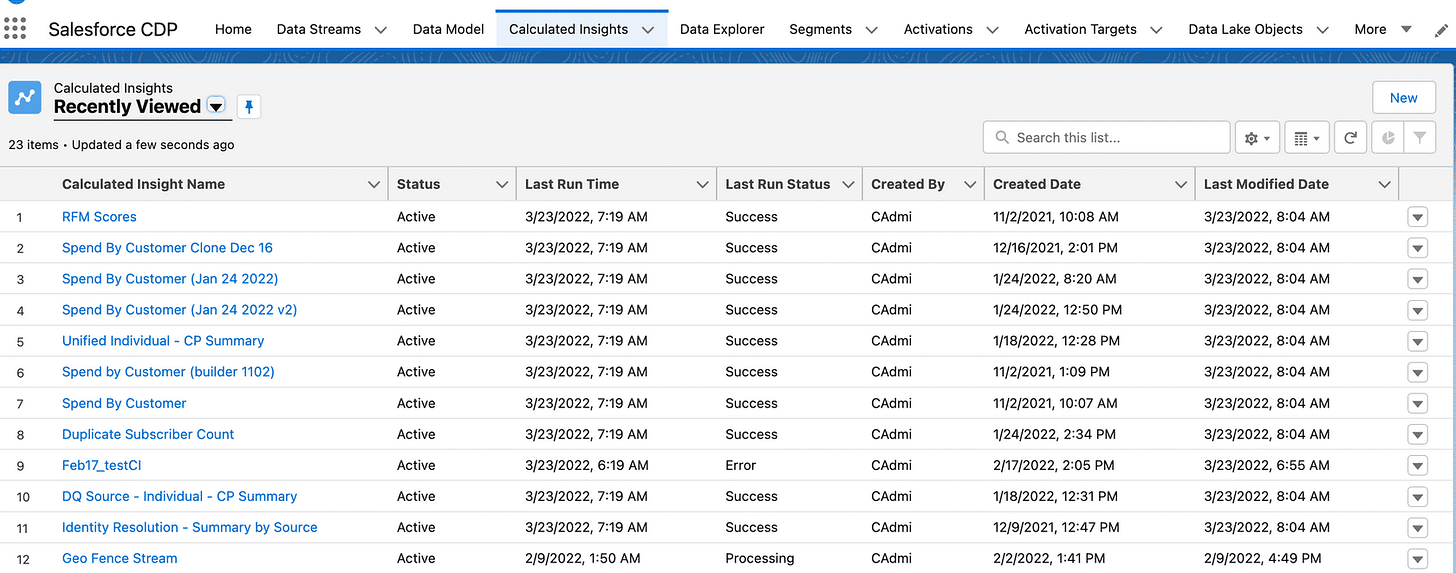Expand the Calculated Insights tab chevron
The width and height of the screenshot is (1456, 573).
[x=648, y=30]
